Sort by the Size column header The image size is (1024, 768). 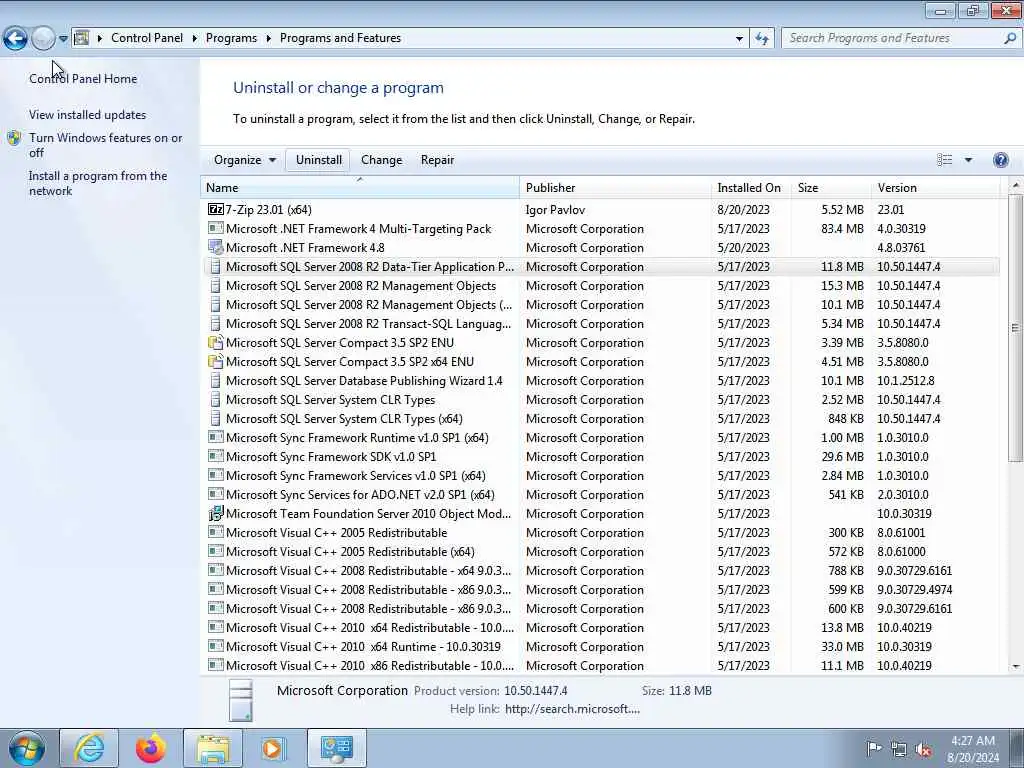[831, 187]
